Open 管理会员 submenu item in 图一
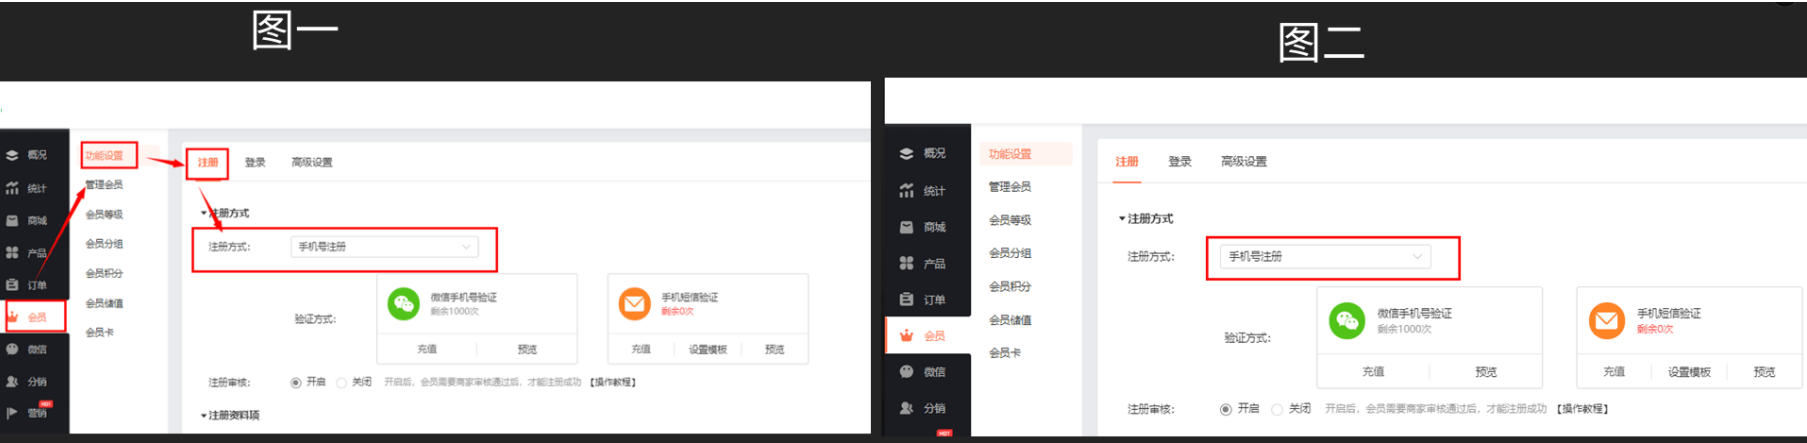The image size is (1807, 443). point(104,185)
